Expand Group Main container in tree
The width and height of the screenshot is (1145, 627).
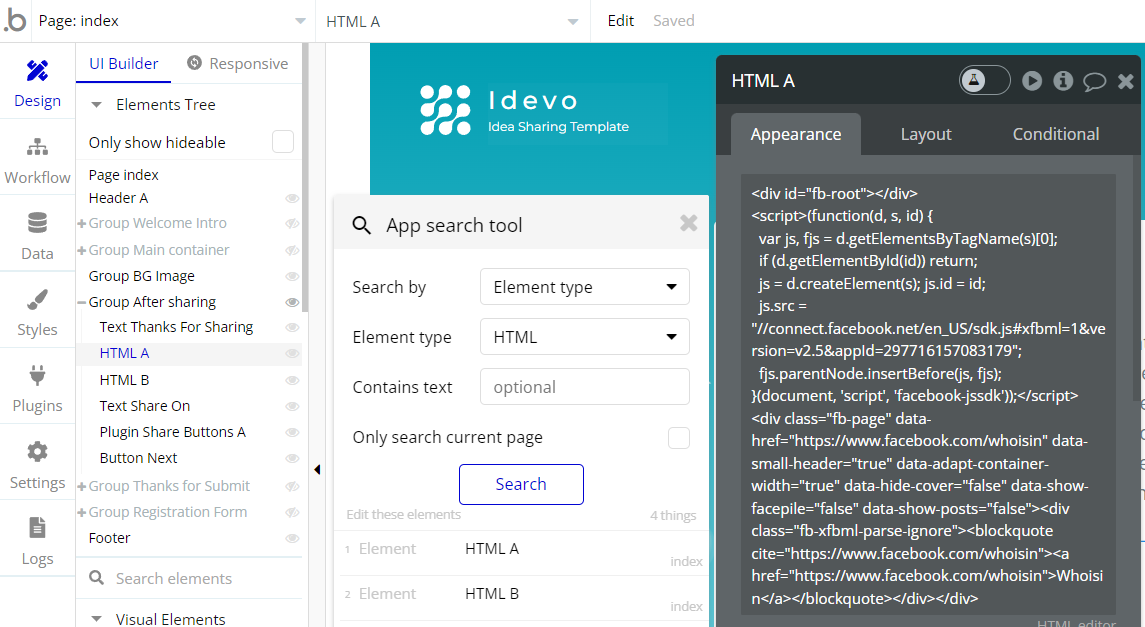click(82, 250)
